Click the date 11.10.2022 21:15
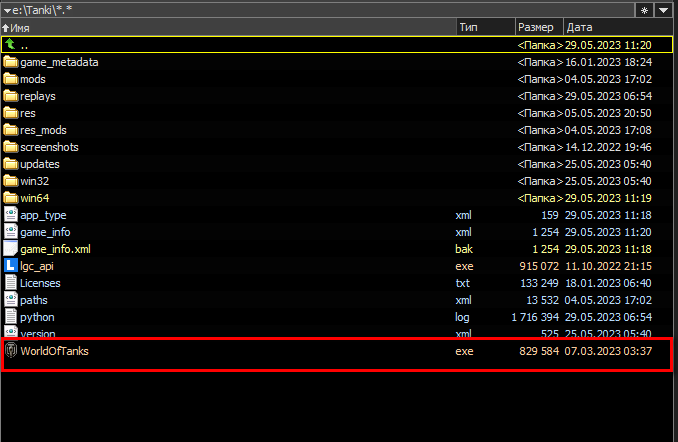 tap(608, 266)
